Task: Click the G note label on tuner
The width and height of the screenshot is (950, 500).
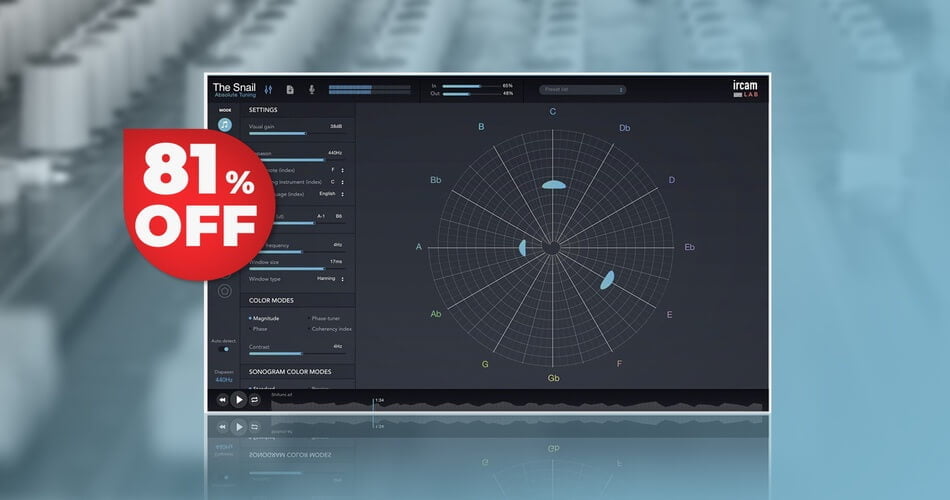Action: click(485, 364)
